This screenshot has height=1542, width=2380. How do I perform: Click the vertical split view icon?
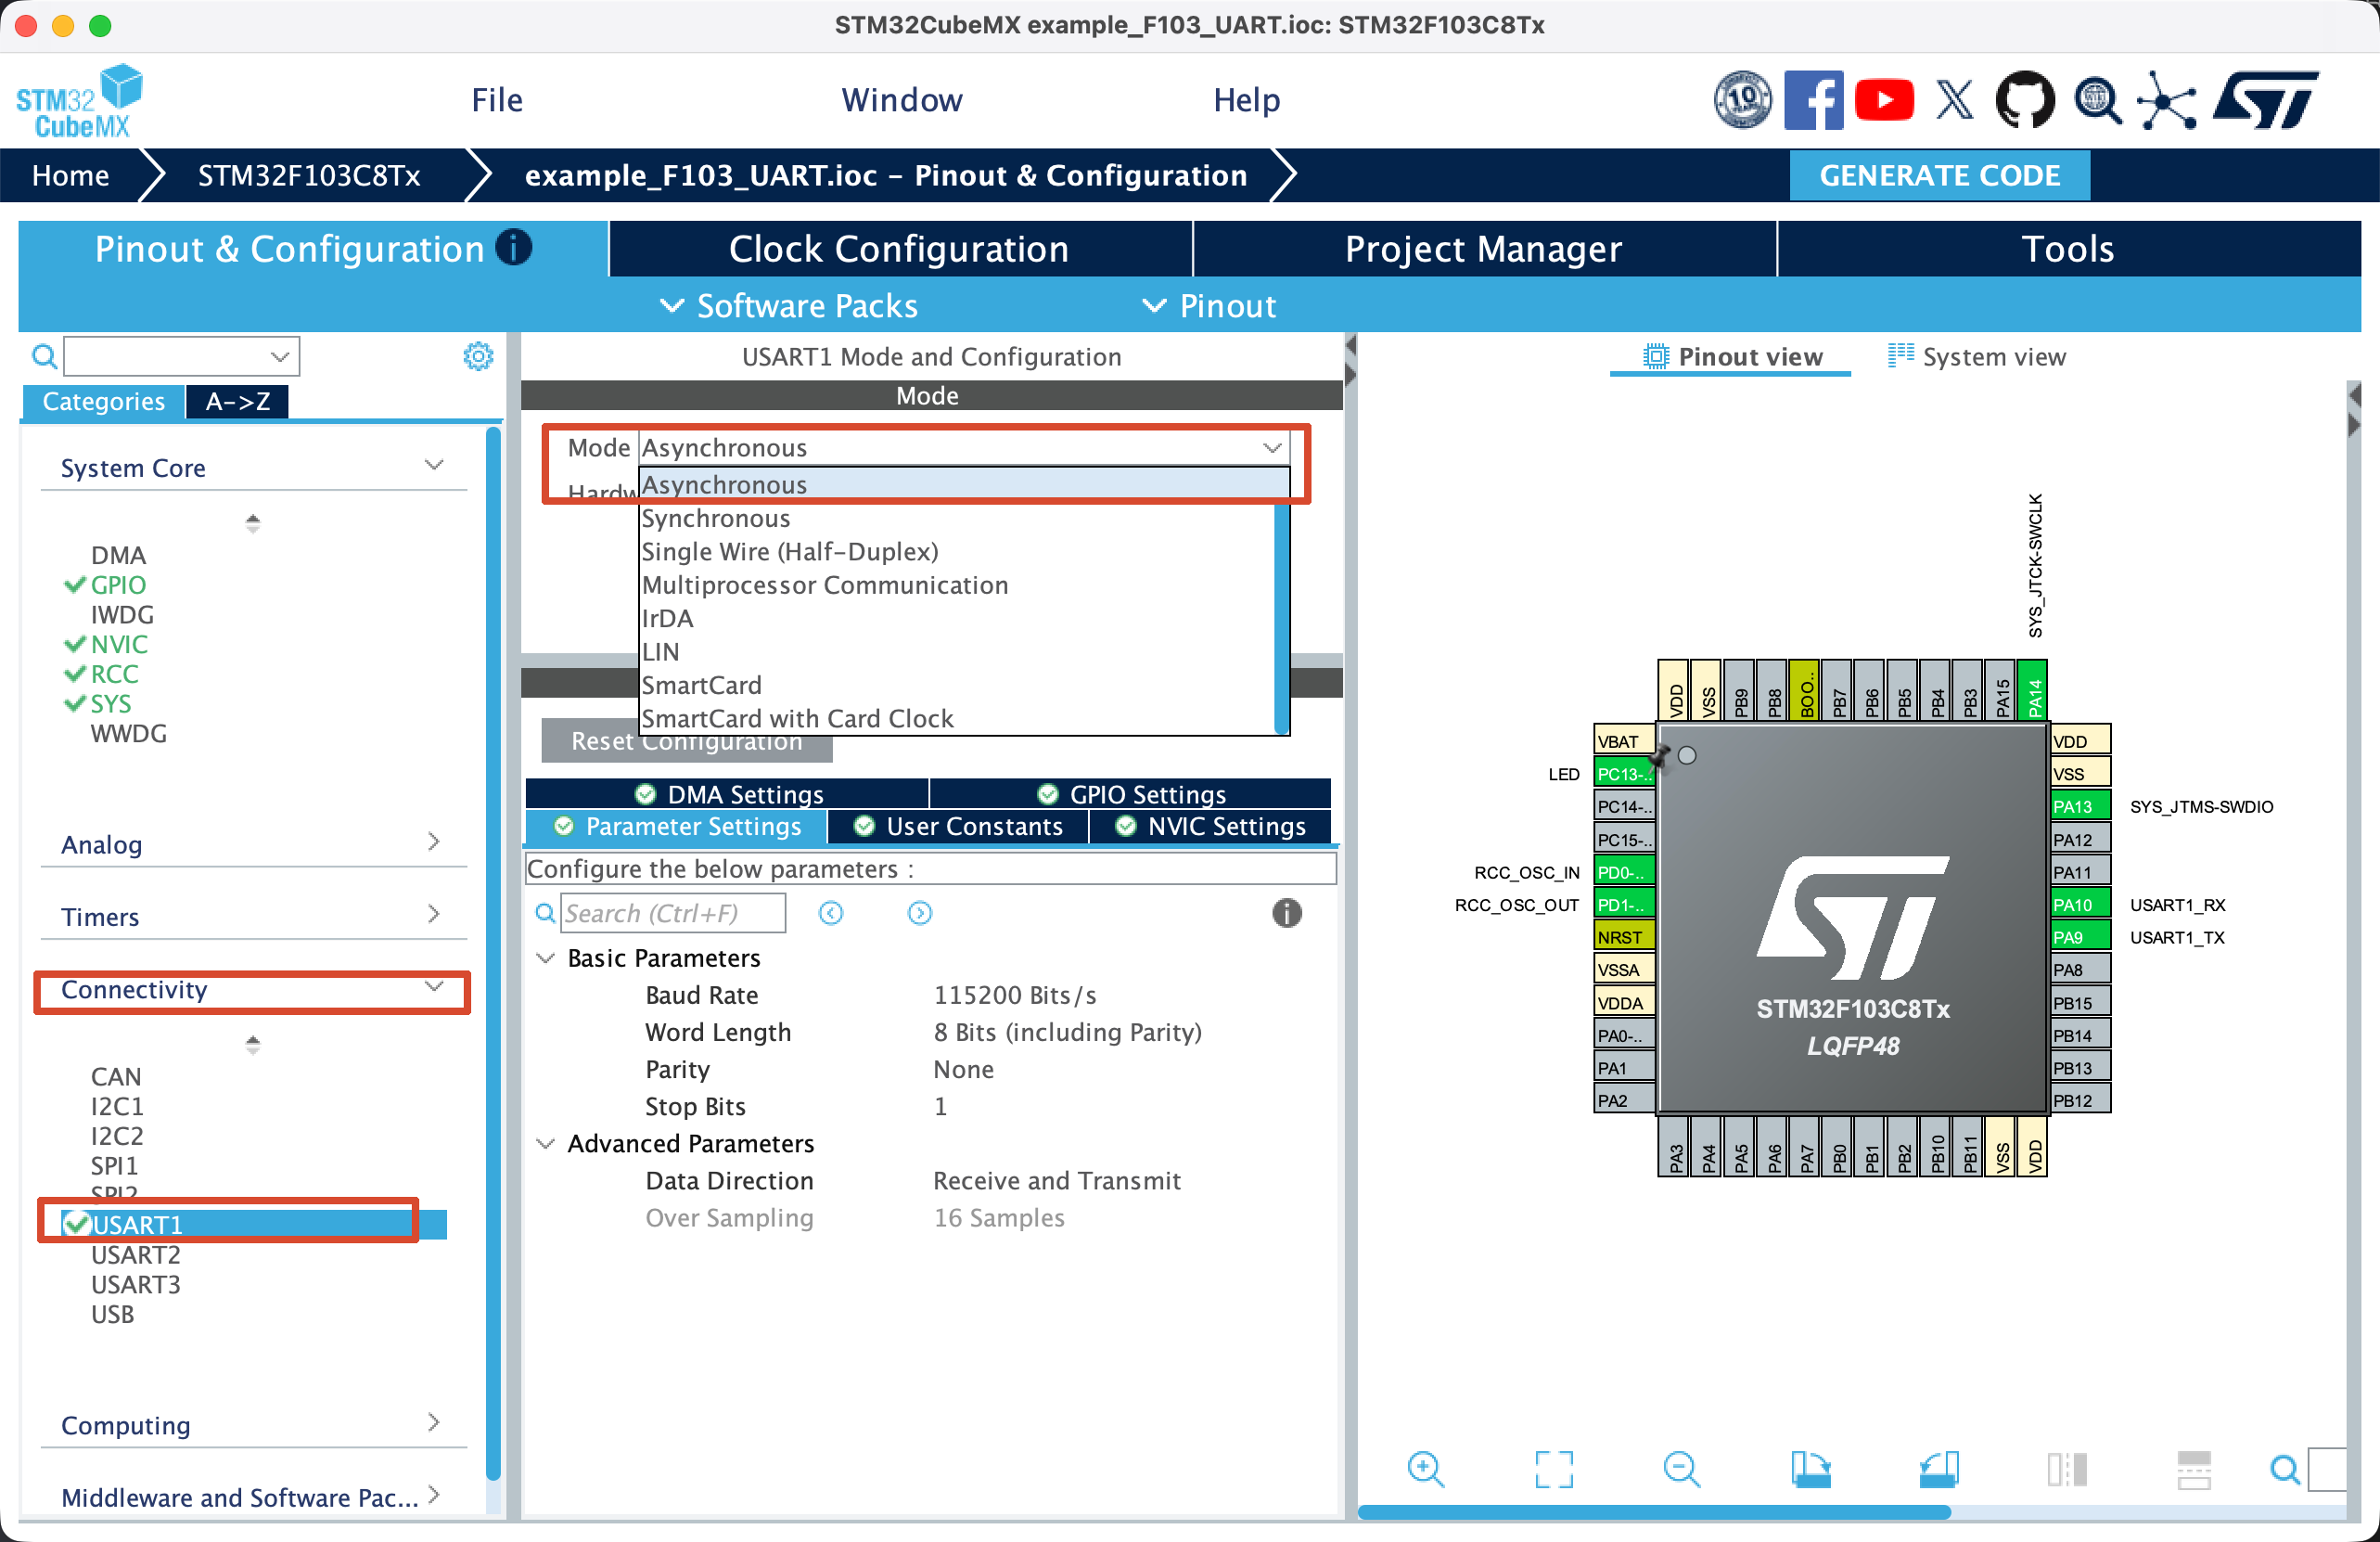[x=2066, y=1469]
